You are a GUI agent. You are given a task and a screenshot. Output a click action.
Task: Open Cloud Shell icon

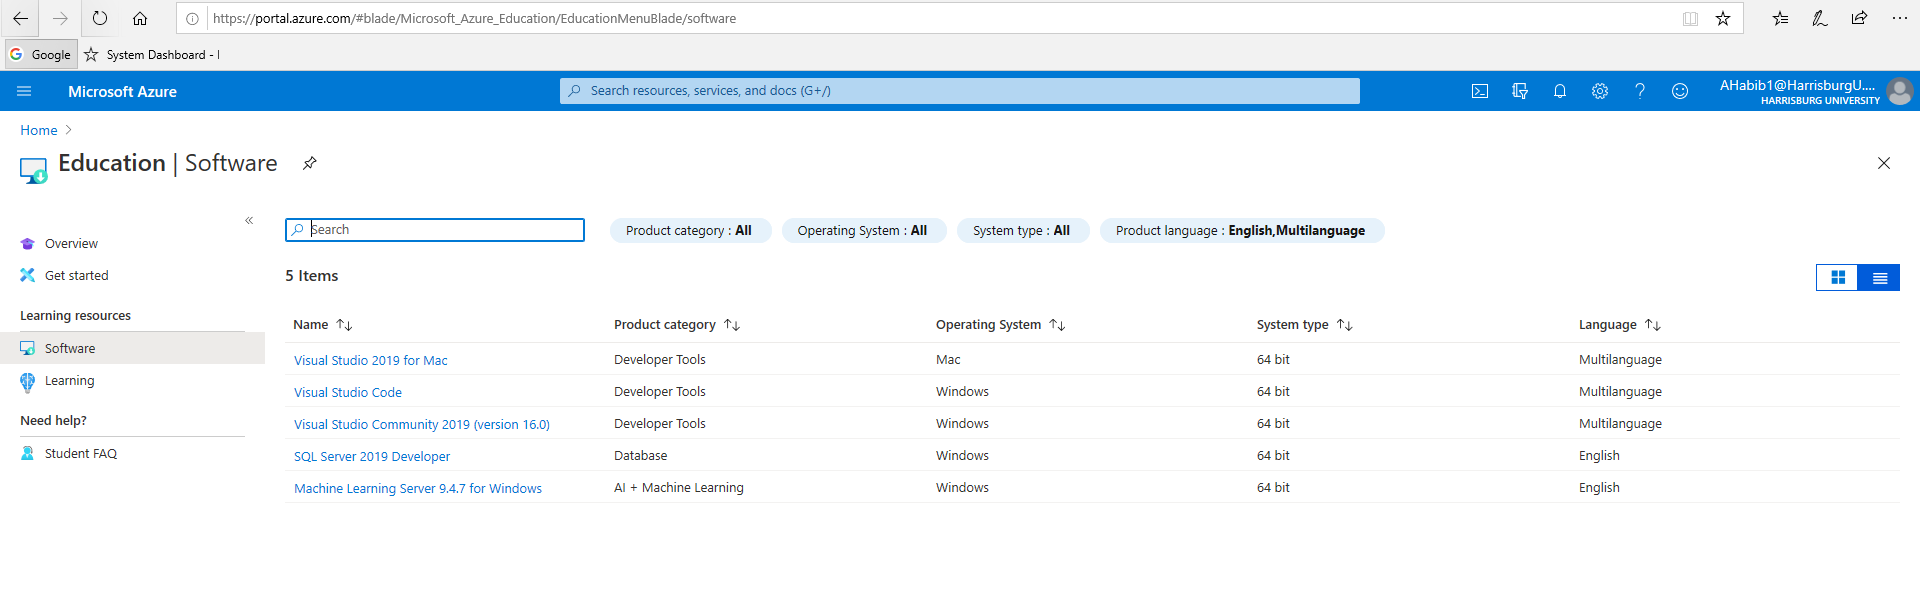[x=1480, y=91]
